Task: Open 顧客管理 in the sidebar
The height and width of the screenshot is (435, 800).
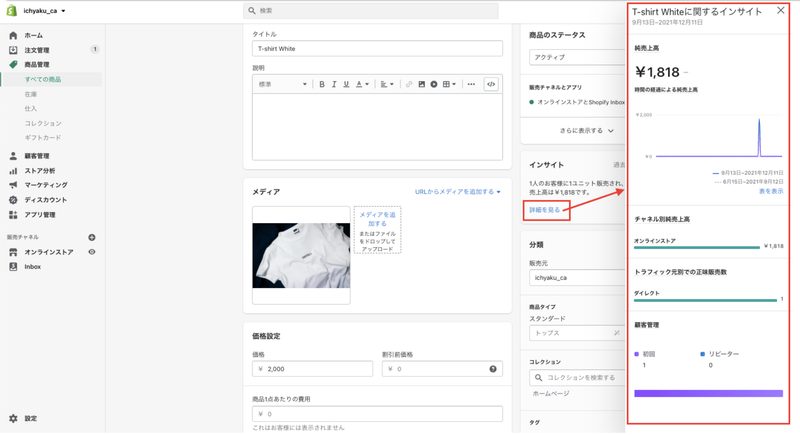Action: (x=37, y=156)
